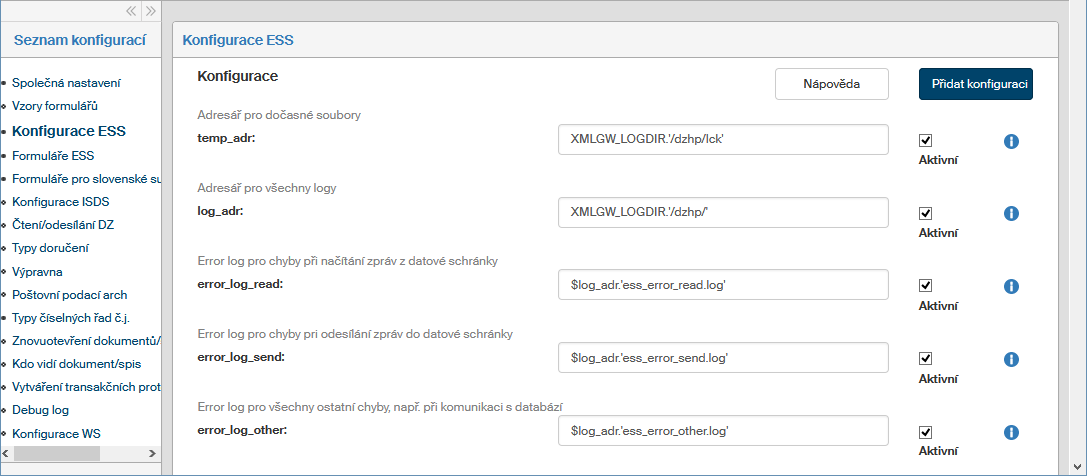
Task: Collapse sidebar with double left chevron
Action: point(131,11)
